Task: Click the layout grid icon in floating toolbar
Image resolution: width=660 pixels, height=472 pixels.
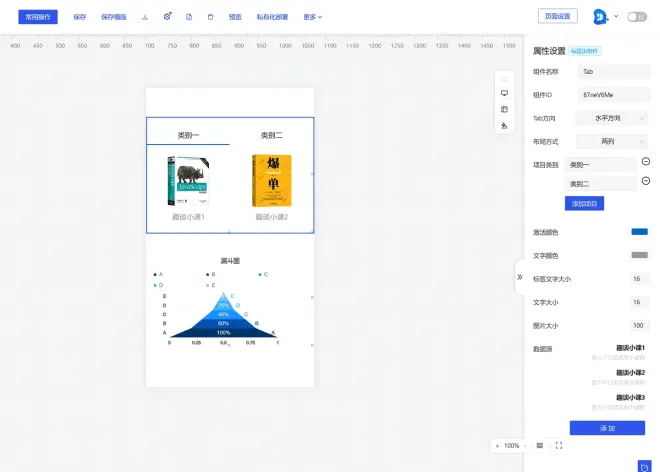Action: point(504,109)
